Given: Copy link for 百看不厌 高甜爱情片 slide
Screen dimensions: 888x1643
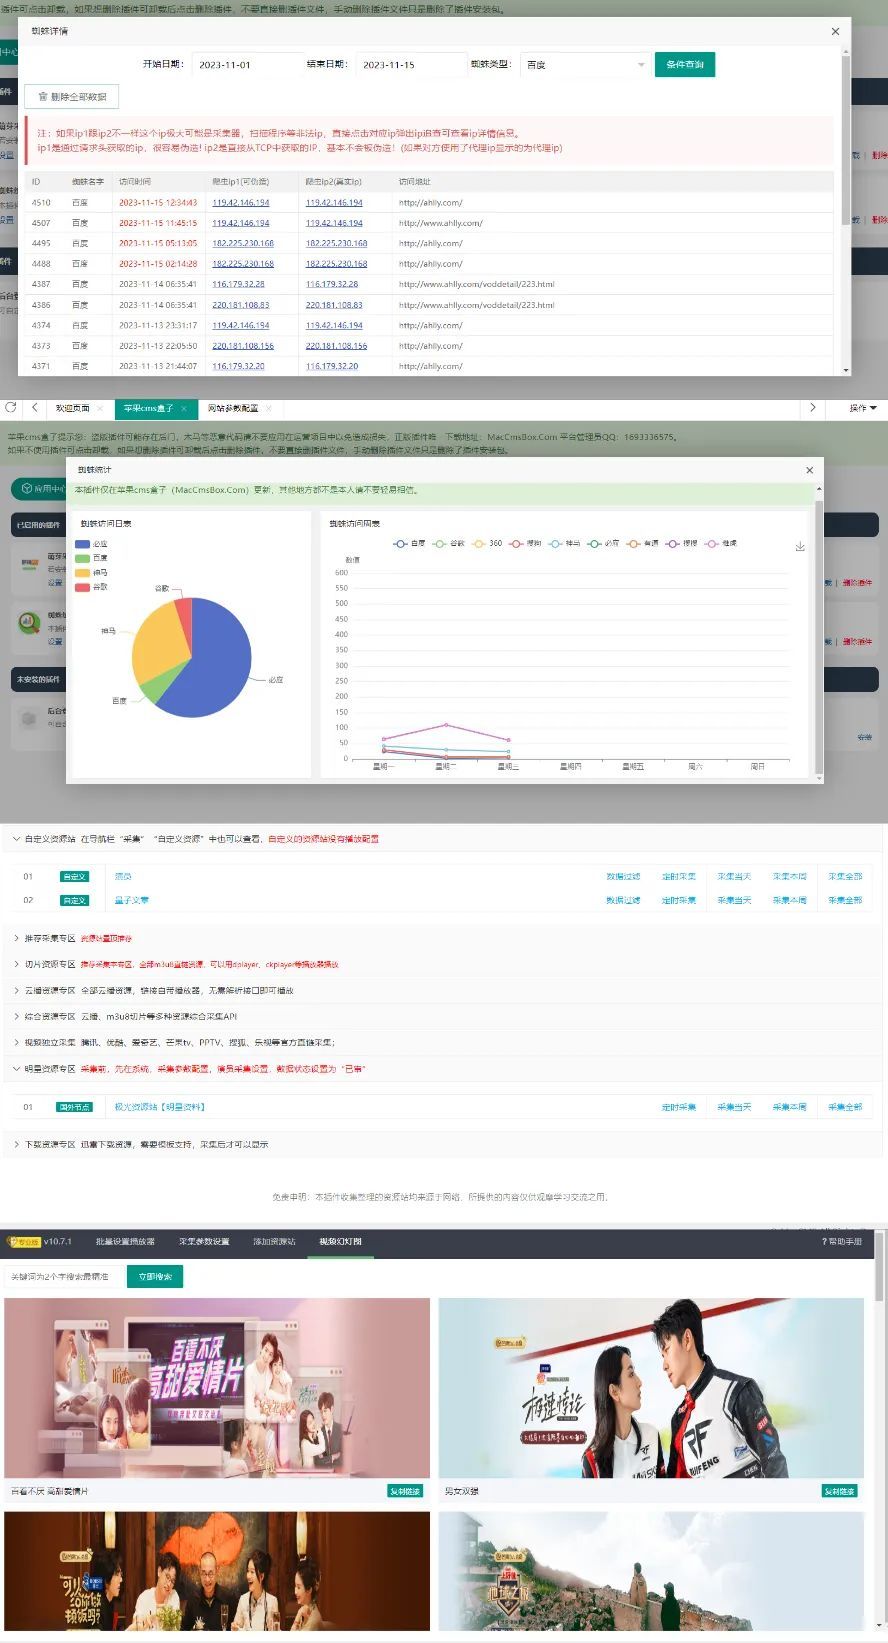Looking at the screenshot, I should coord(405,1491).
